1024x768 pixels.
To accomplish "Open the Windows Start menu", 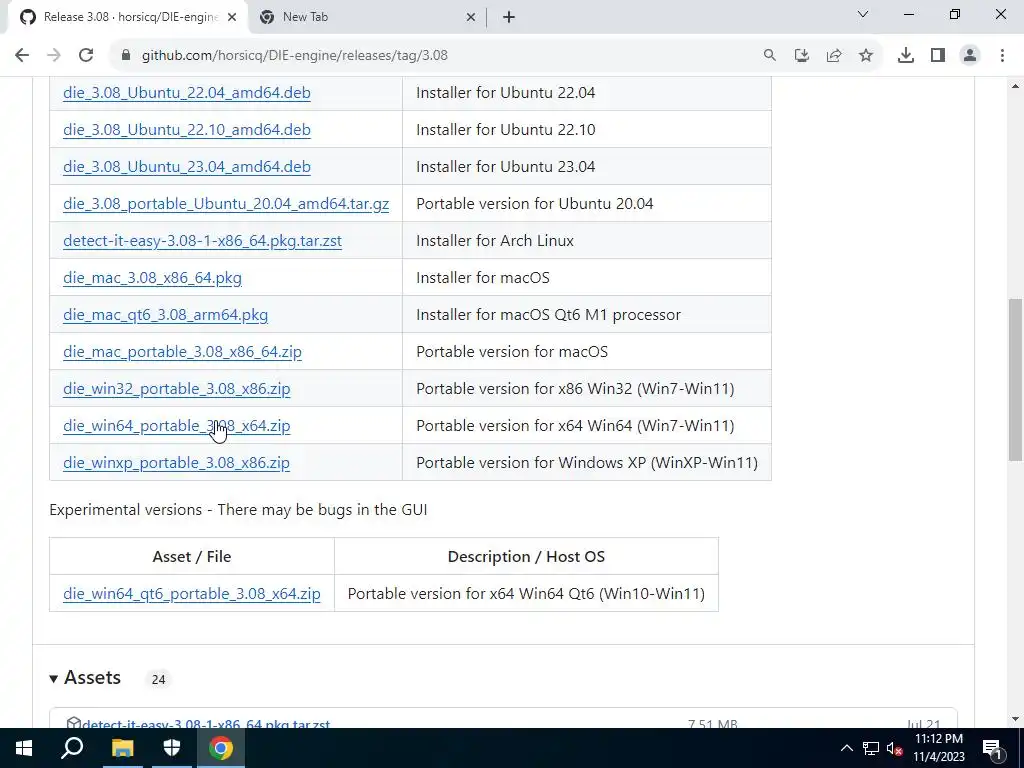I will 24,748.
